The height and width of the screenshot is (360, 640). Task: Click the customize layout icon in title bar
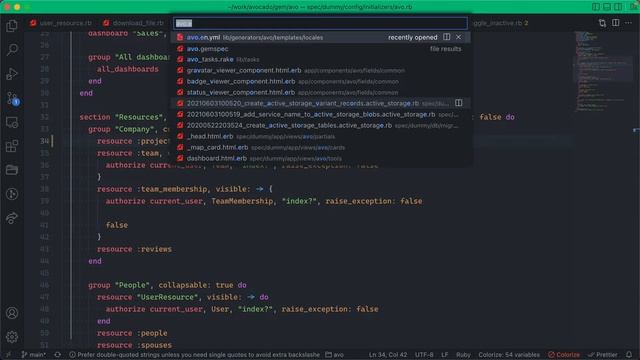pyautogui.click(x=633, y=7)
